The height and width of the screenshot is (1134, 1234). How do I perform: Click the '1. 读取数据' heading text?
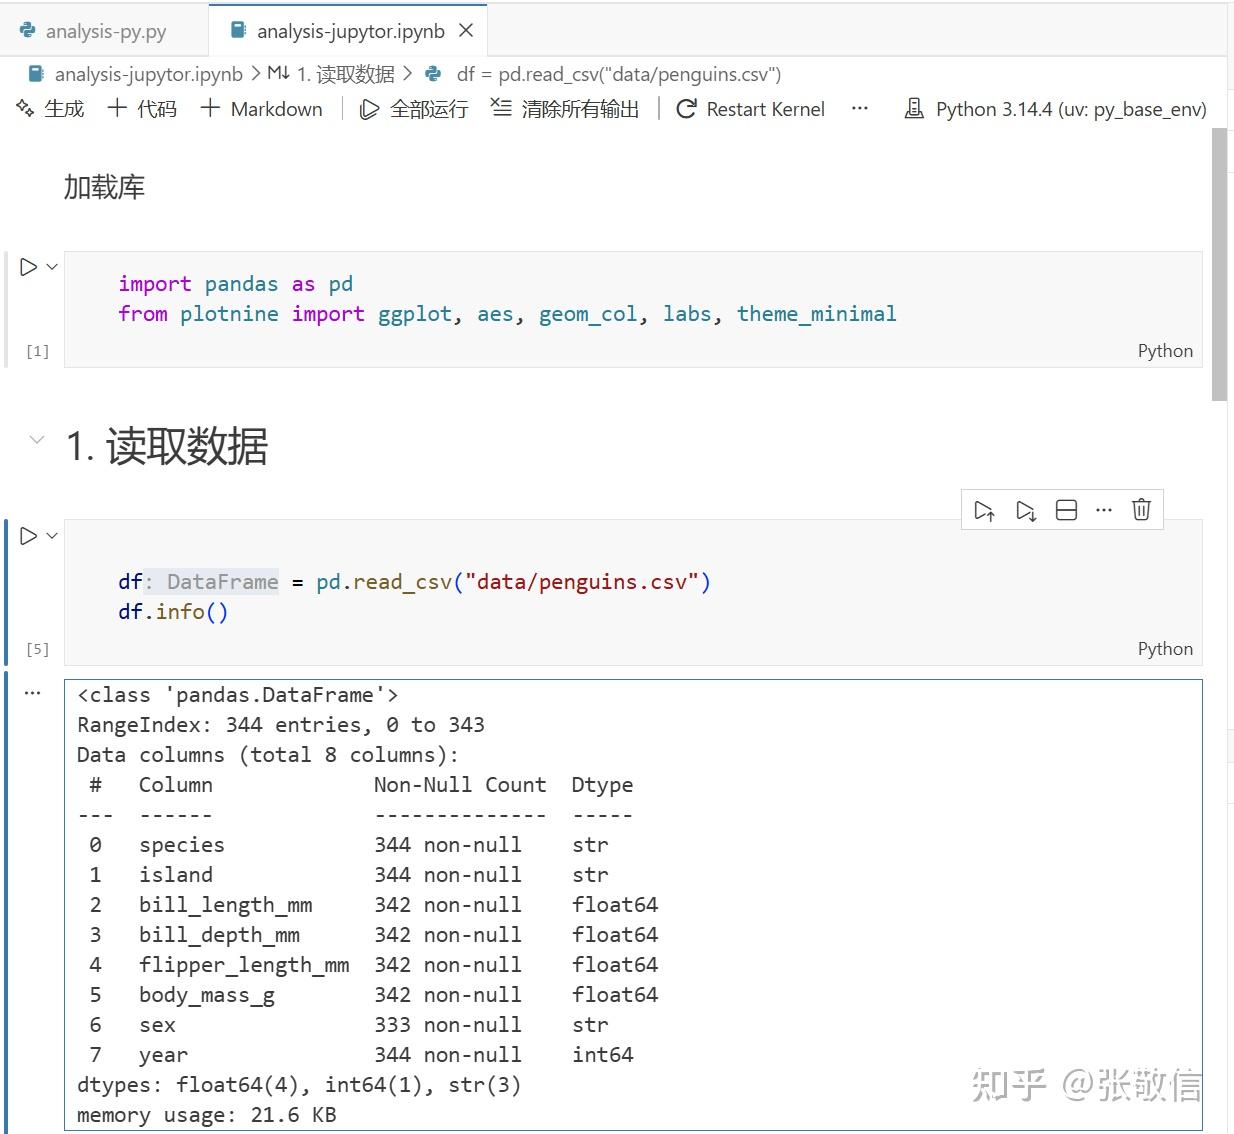click(x=167, y=446)
